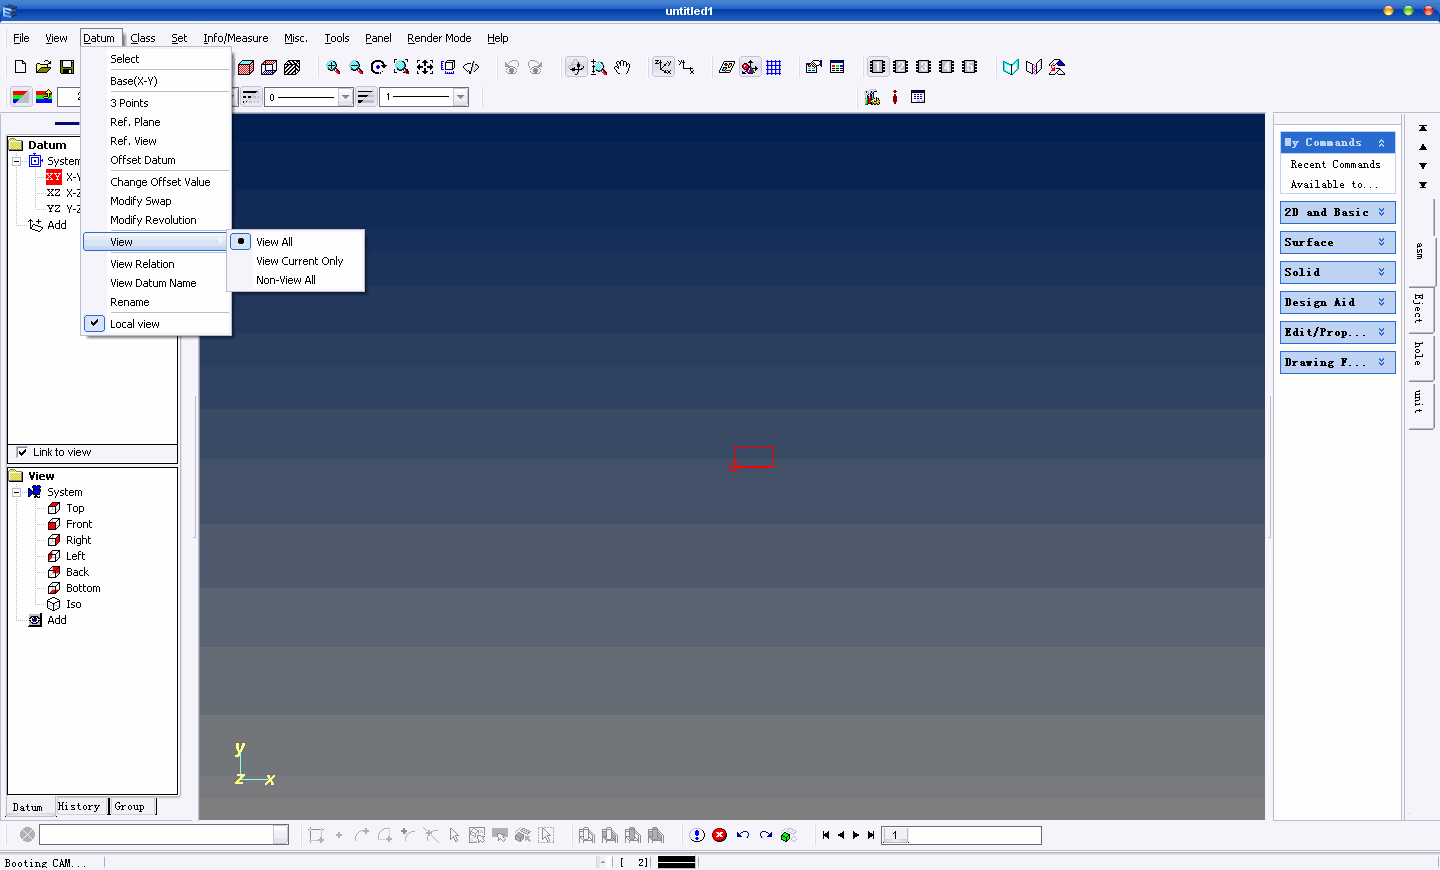Click the Save floppy disk icon
Viewport: 1440px width, 870px height.
coord(67,67)
